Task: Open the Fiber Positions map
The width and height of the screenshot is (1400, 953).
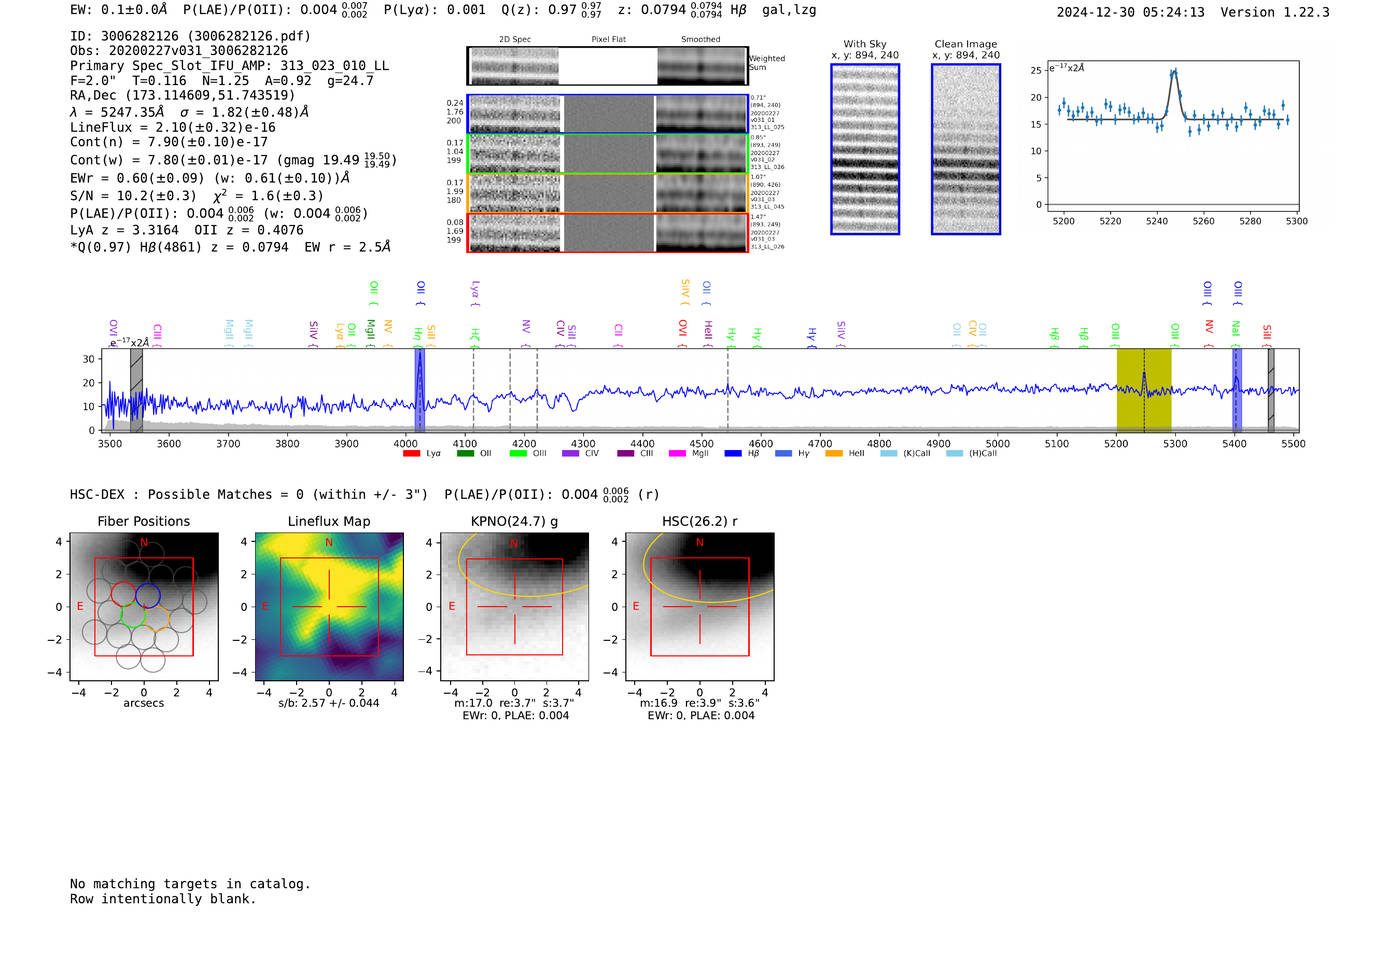Action: click(x=144, y=606)
